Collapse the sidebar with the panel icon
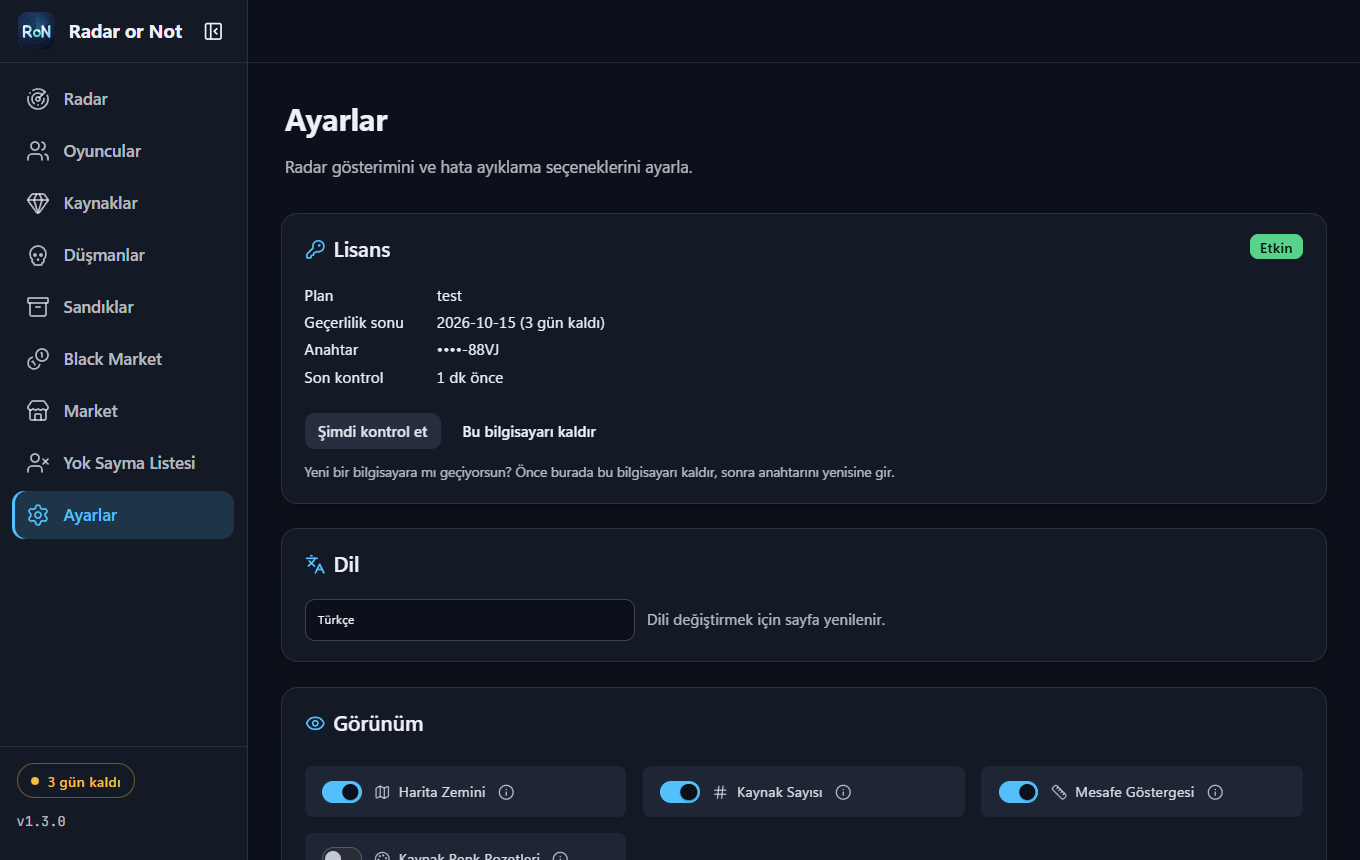This screenshot has width=1360, height=860. (x=213, y=31)
